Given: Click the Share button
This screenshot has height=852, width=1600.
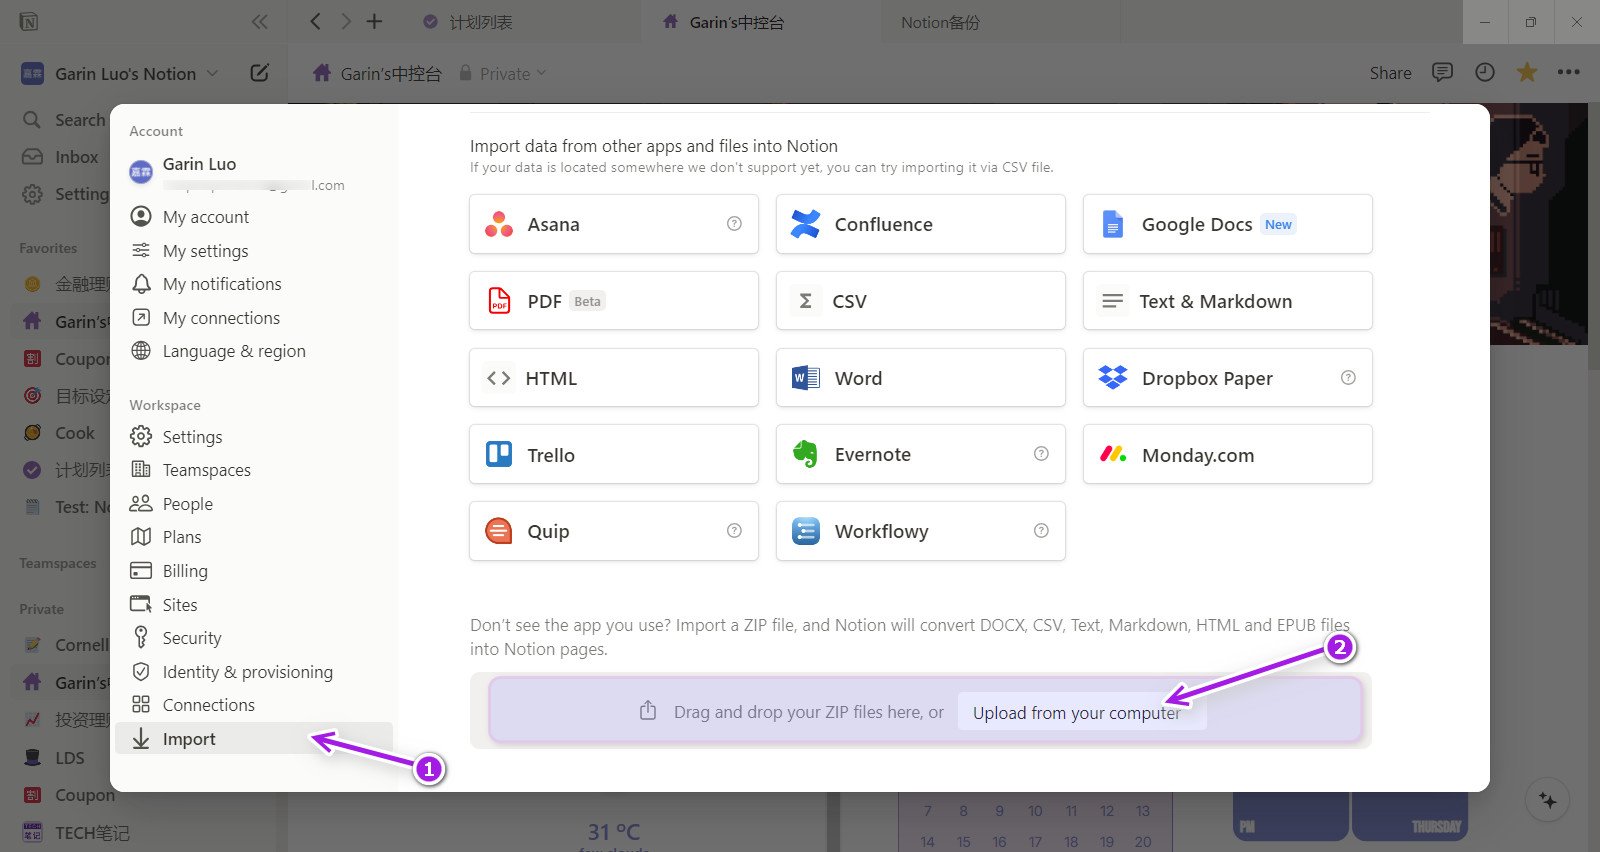Looking at the screenshot, I should (1390, 73).
